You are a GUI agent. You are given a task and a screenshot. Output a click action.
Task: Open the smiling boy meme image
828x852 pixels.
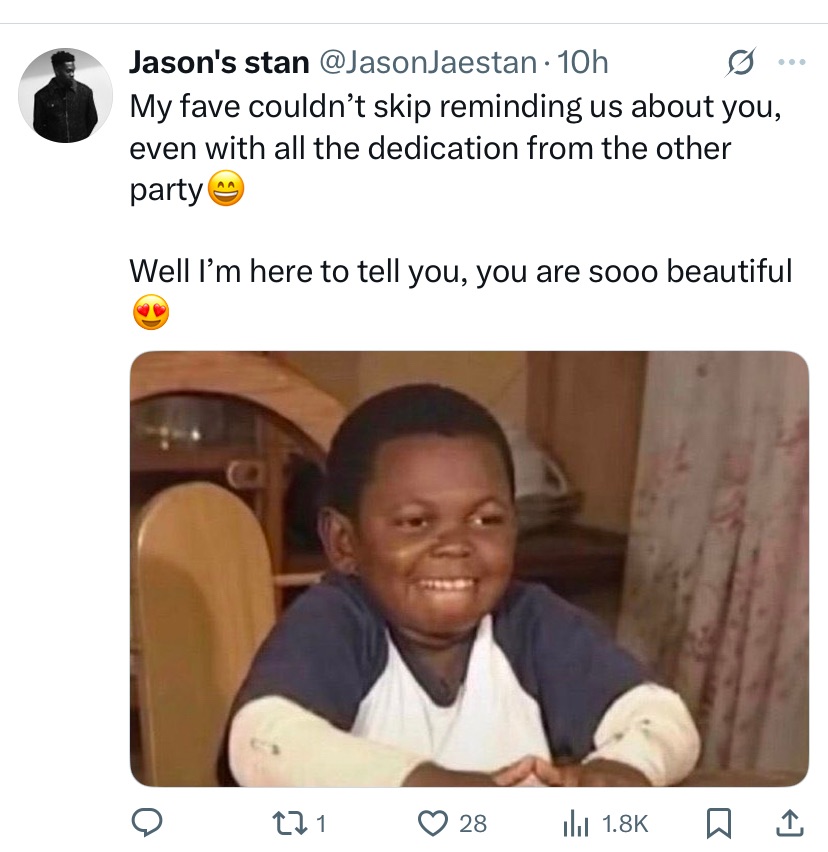point(469,568)
